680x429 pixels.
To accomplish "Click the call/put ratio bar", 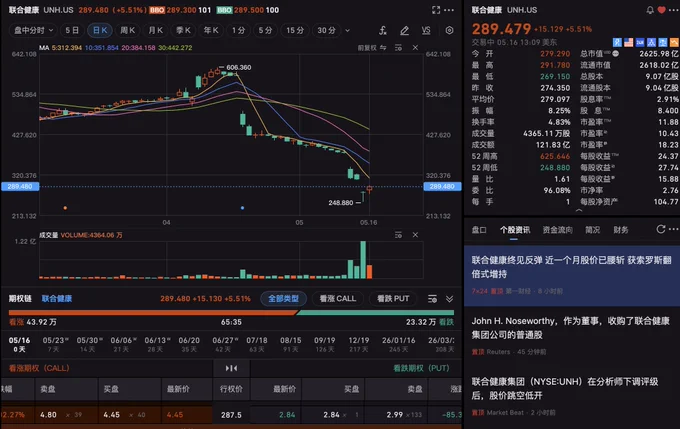I will 231,312.
